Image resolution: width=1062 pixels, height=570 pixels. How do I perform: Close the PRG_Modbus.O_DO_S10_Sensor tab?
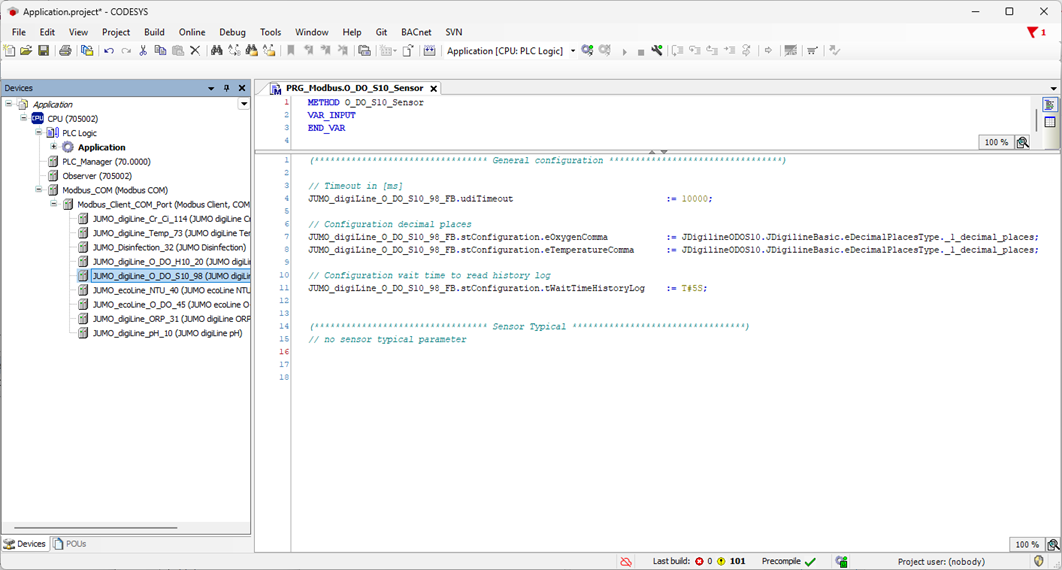[433, 89]
